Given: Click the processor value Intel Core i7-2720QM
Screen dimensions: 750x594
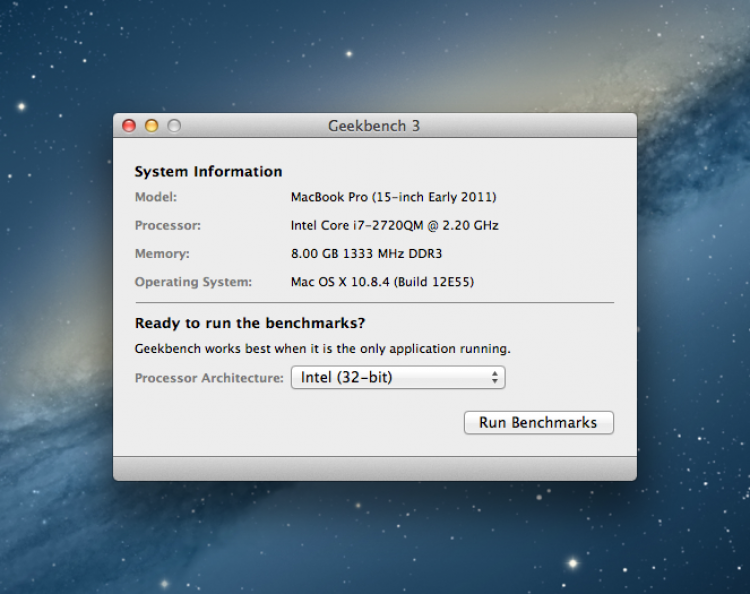Looking at the screenshot, I should click(x=395, y=225).
